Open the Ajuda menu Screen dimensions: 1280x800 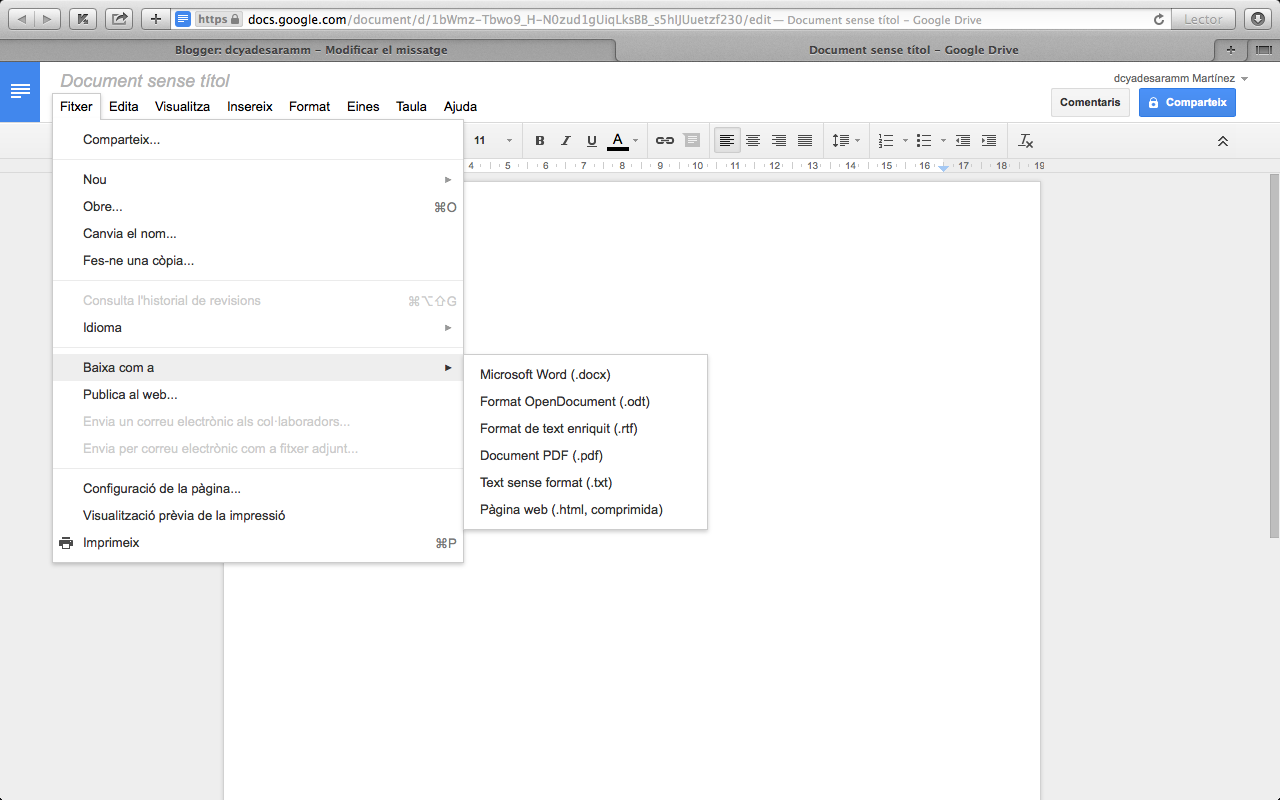pyautogui.click(x=460, y=106)
